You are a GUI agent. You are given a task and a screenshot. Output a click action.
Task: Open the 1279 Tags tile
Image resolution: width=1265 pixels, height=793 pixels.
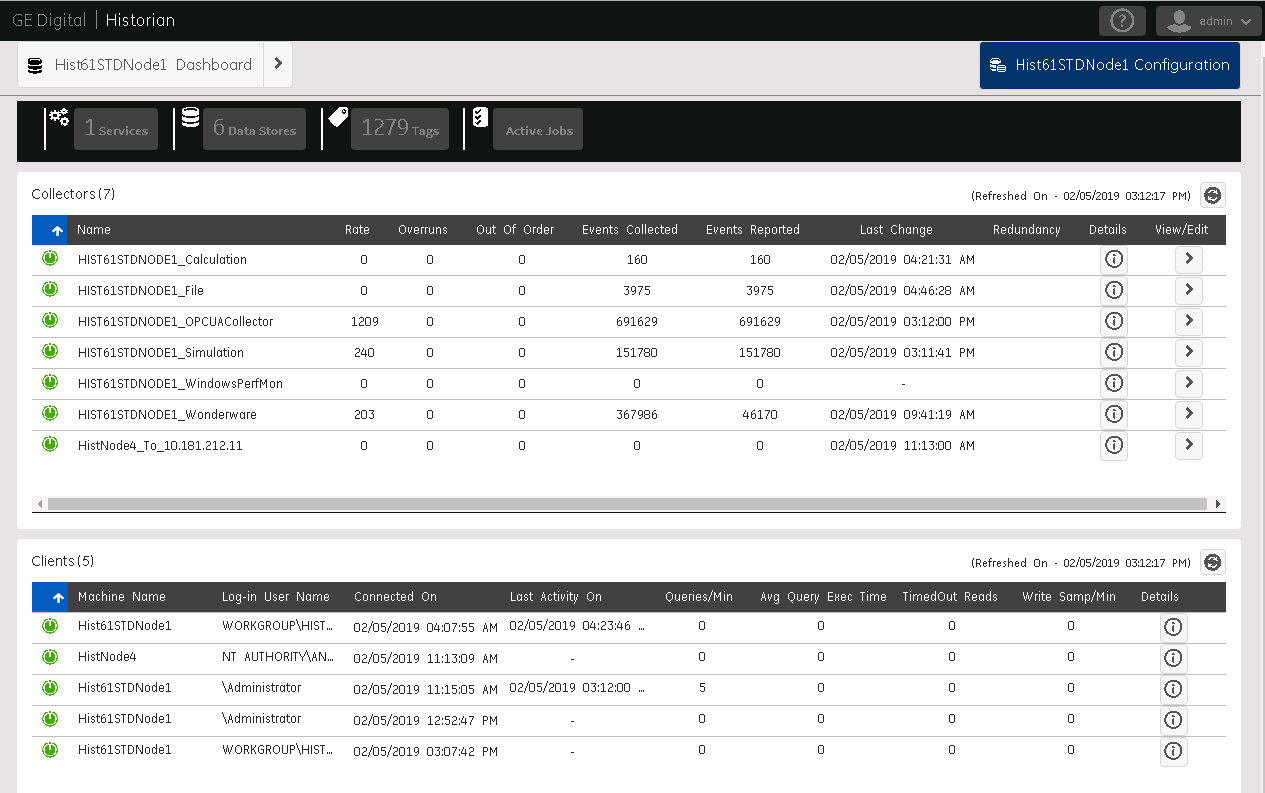[x=399, y=130]
